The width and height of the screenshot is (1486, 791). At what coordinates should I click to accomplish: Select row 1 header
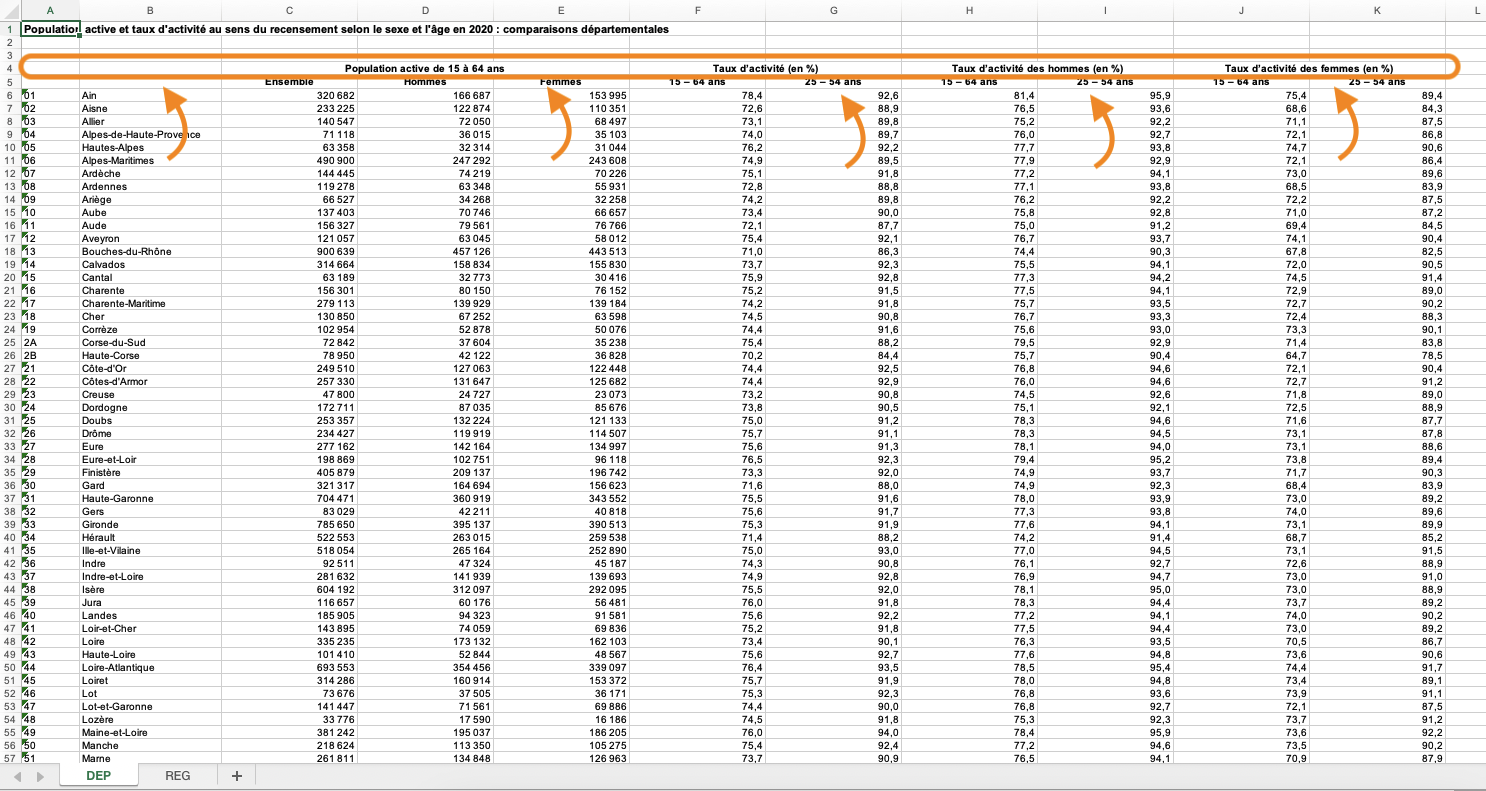coord(9,29)
